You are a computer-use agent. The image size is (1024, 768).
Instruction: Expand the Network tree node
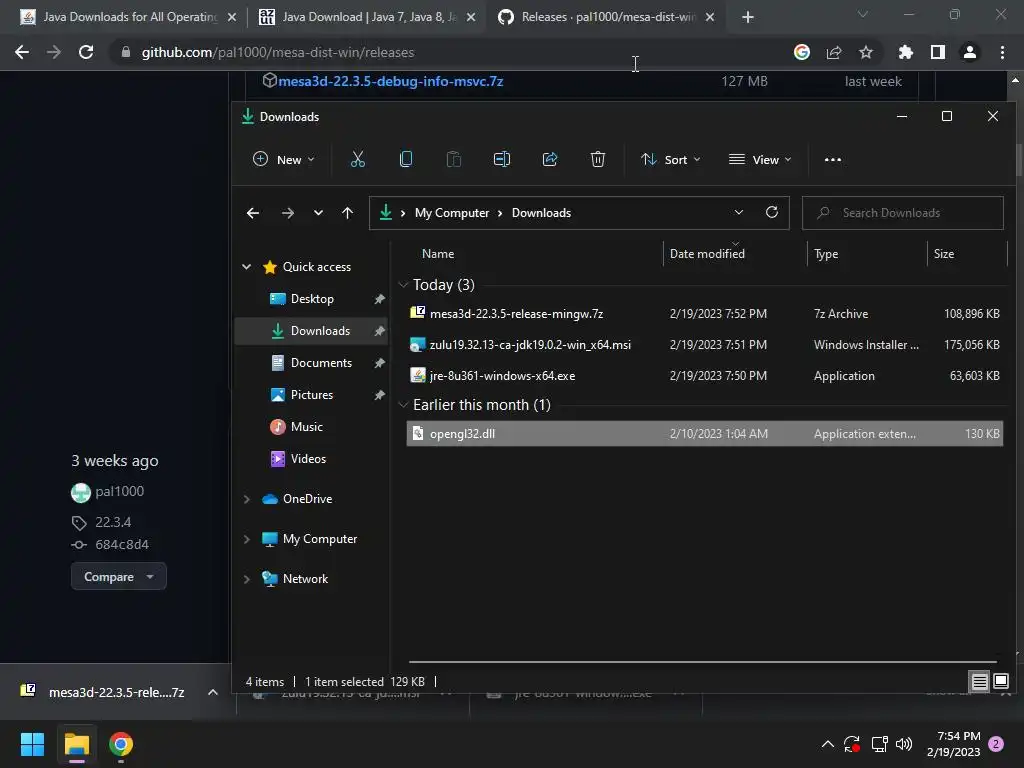pos(246,579)
